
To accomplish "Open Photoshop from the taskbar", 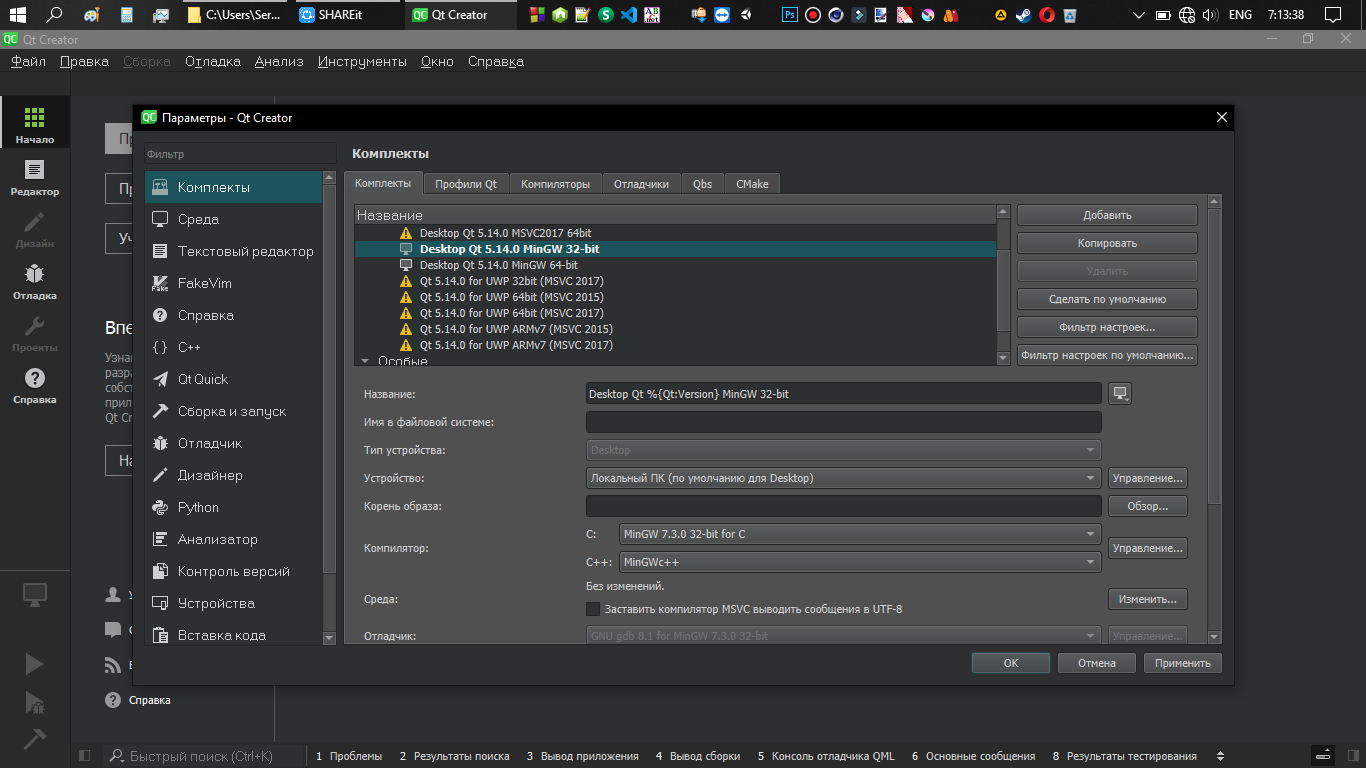I will 790,15.
